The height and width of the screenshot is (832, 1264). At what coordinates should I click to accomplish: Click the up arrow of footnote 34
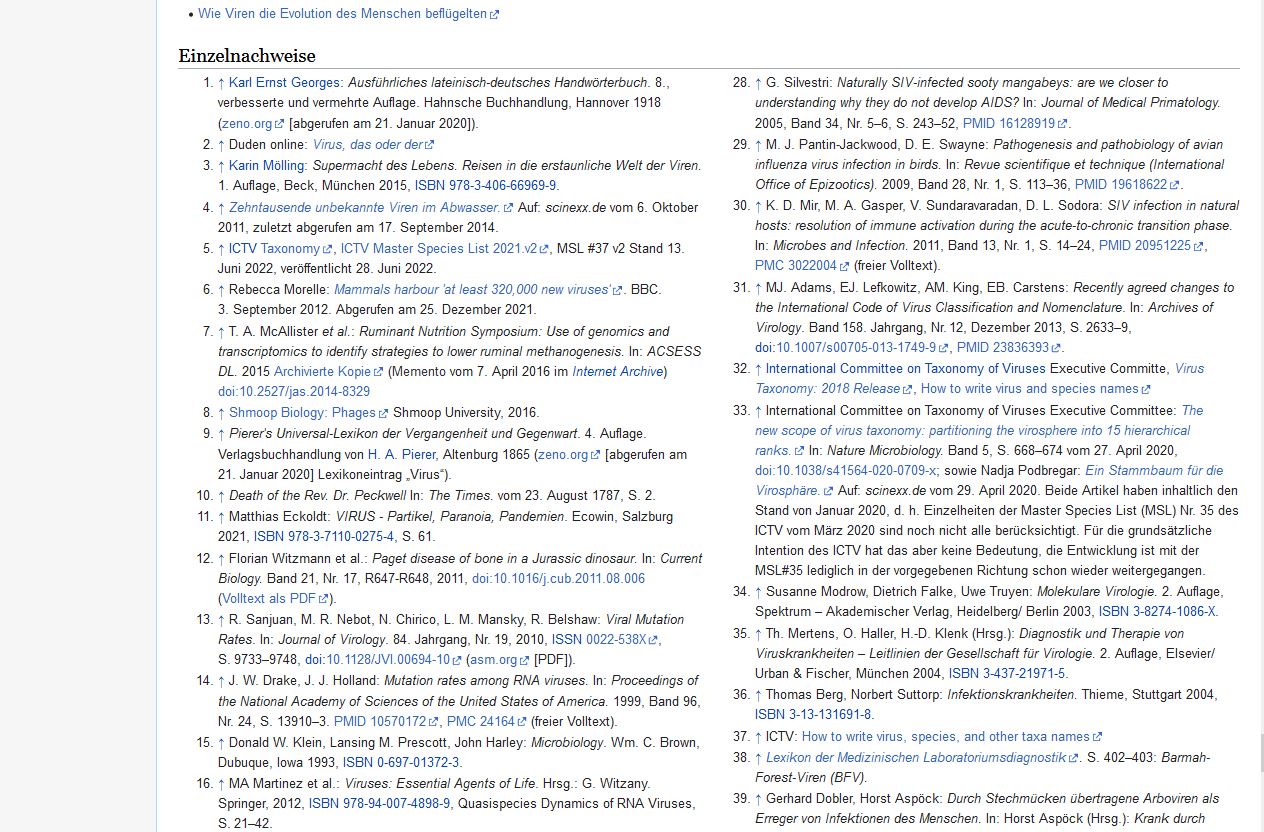[x=758, y=592]
